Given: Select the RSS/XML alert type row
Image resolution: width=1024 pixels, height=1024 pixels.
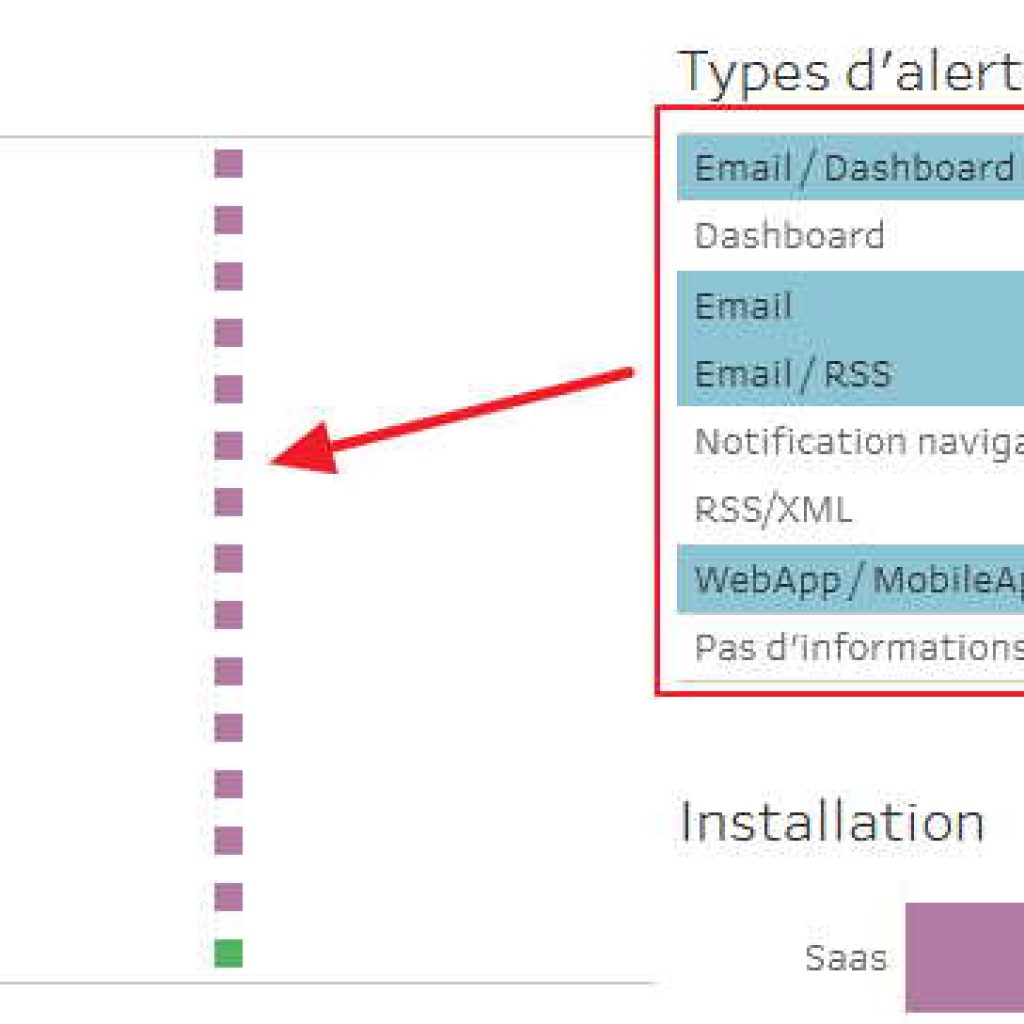Looking at the screenshot, I should (x=850, y=510).
